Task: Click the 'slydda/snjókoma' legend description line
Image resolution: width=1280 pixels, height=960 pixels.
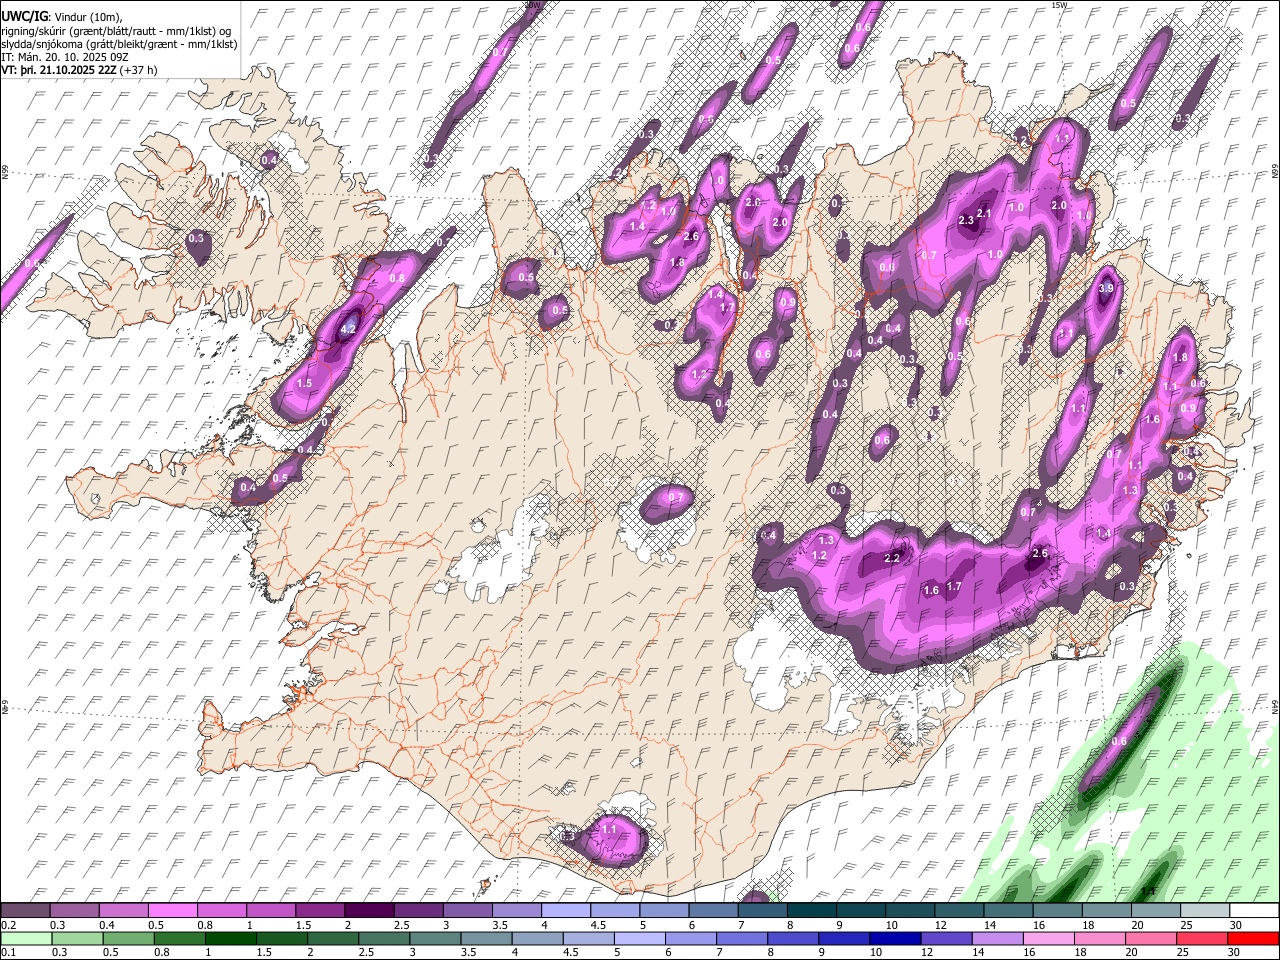Action: [119, 44]
